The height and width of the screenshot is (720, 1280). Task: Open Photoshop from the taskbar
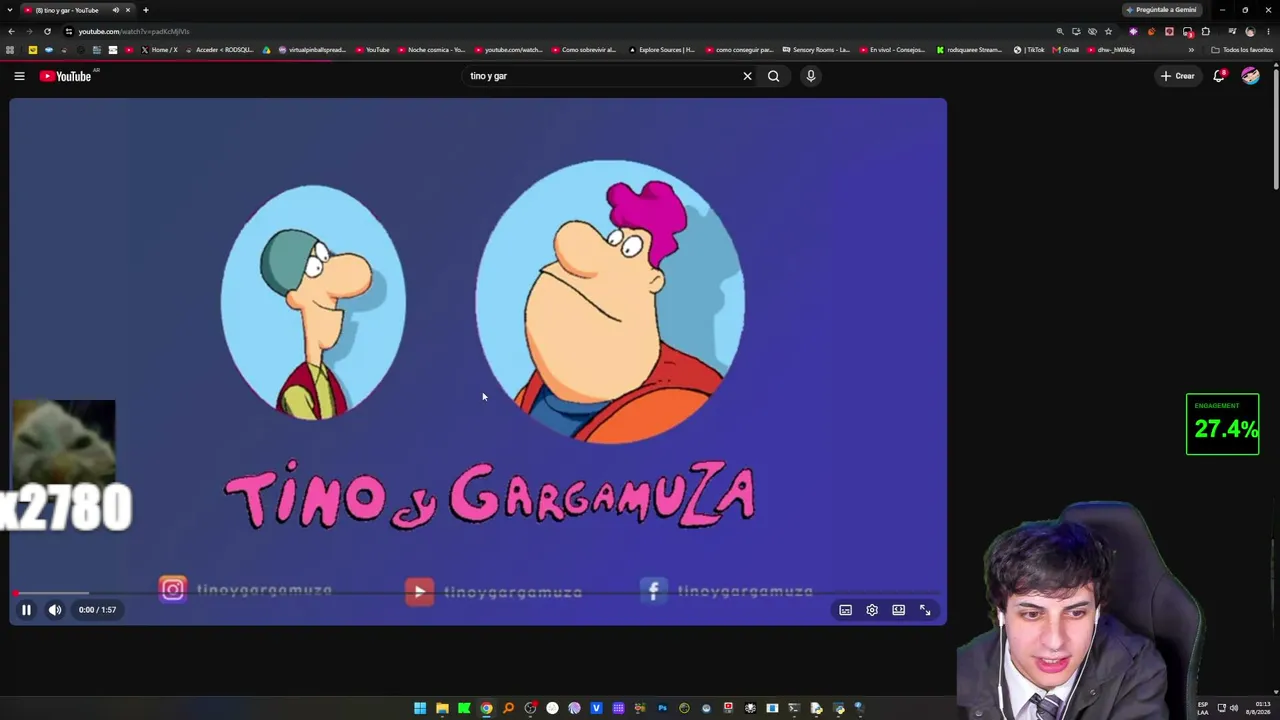pyautogui.click(x=662, y=708)
